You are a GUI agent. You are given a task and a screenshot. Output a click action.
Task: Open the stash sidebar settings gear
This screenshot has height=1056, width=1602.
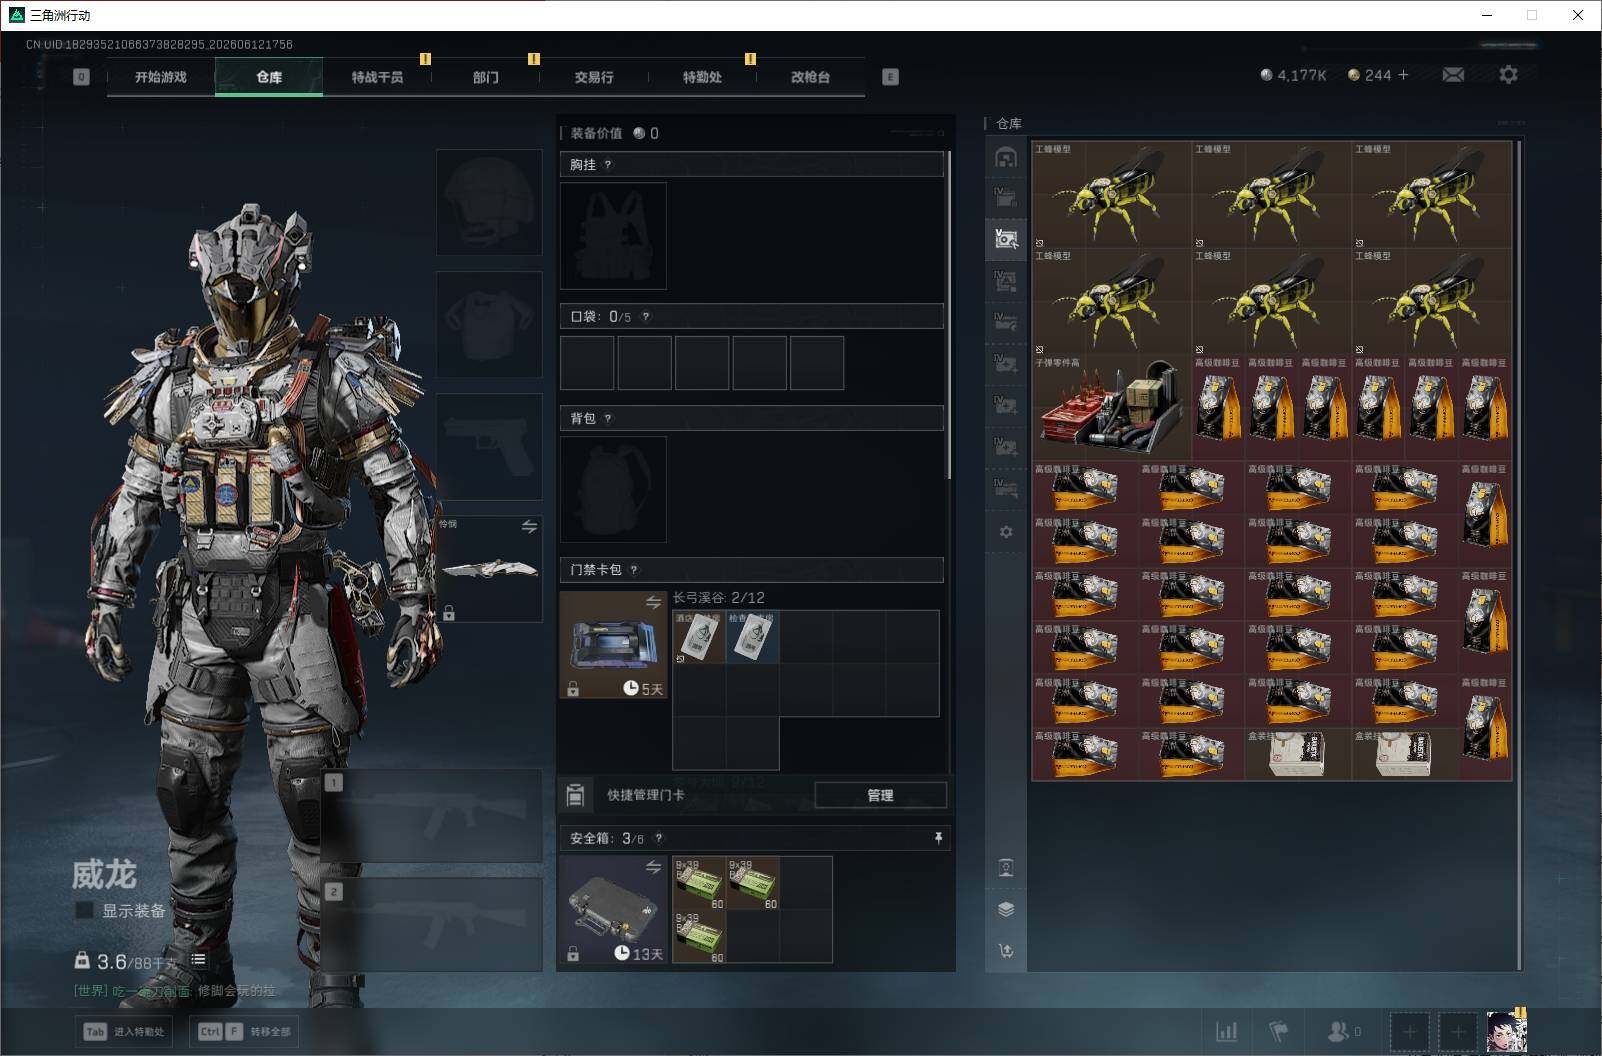[1006, 532]
